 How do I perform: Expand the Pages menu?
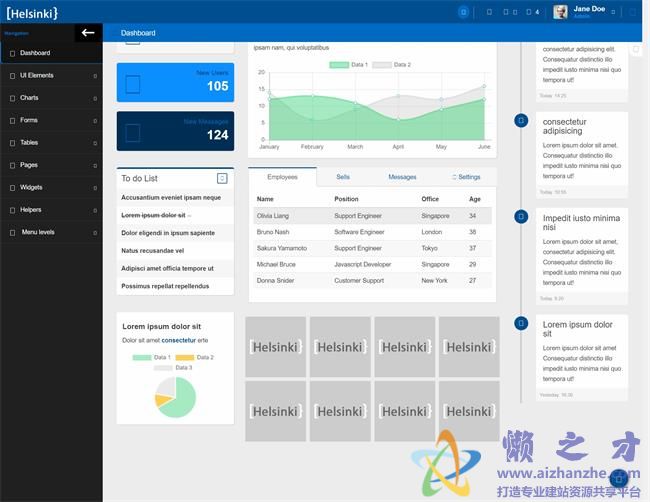coord(51,165)
